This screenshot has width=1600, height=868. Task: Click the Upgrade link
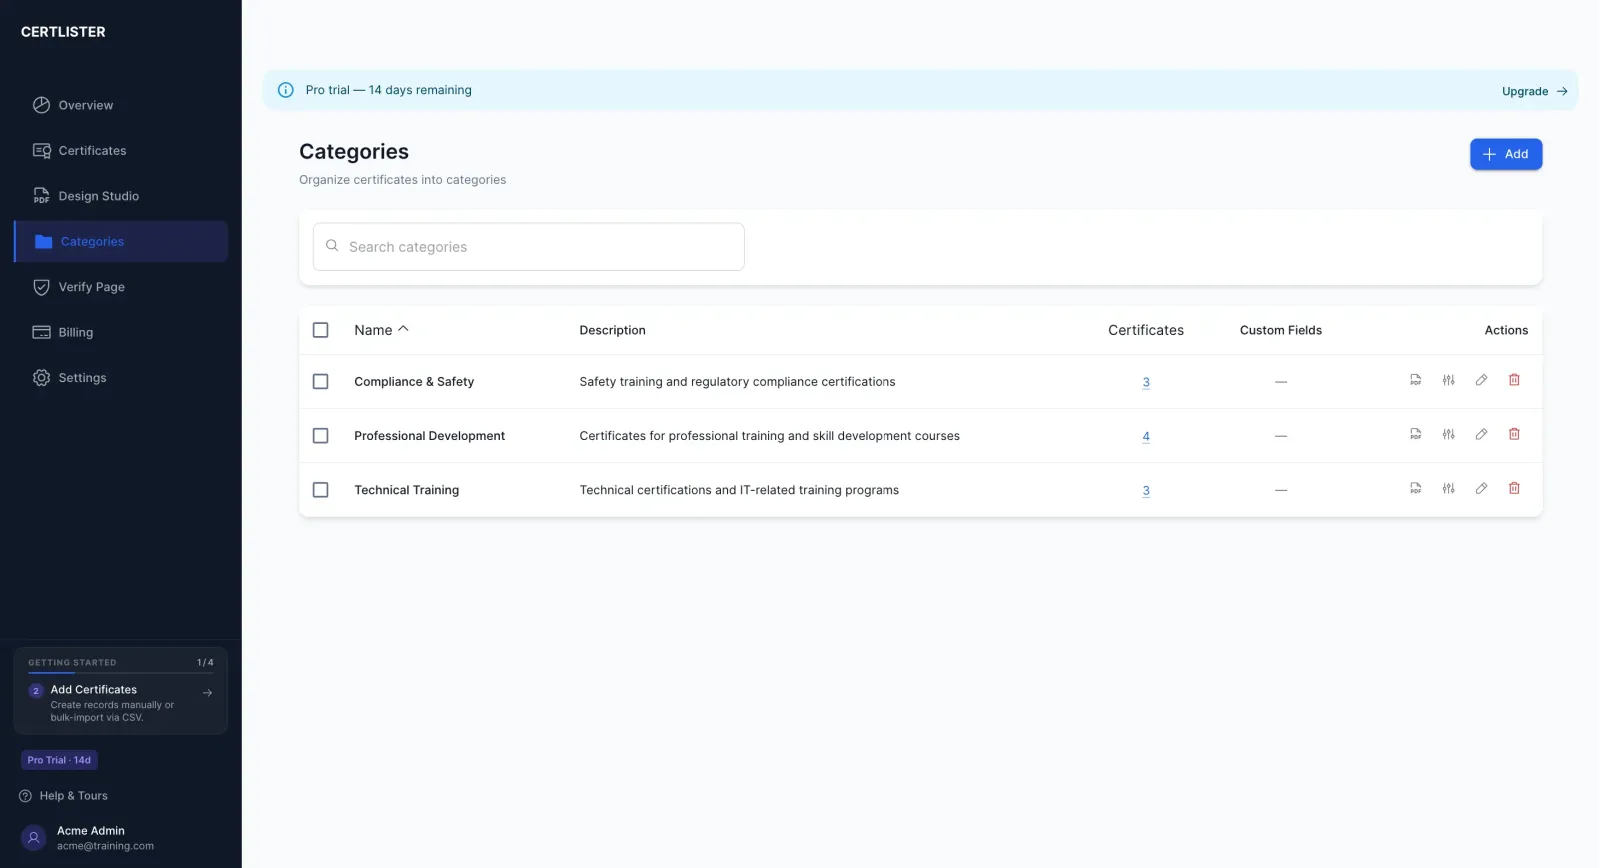[1534, 91]
